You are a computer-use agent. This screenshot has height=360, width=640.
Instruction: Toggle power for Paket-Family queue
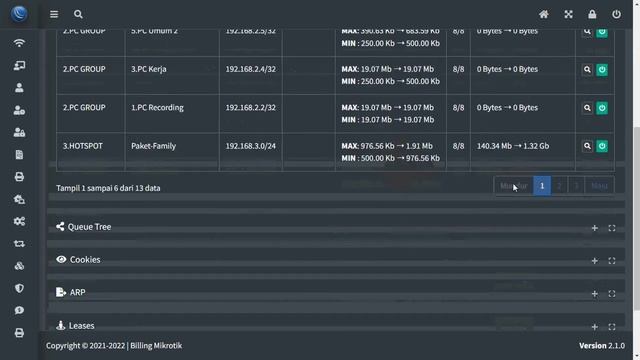point(602,146)
